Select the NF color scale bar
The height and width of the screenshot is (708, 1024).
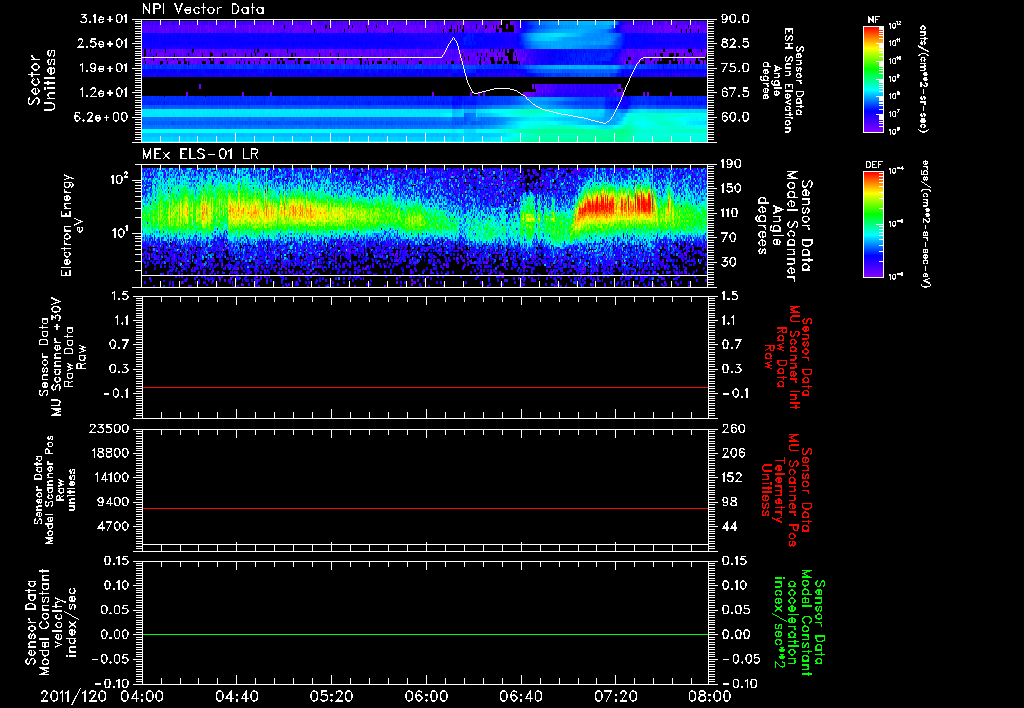coord(869,80)
